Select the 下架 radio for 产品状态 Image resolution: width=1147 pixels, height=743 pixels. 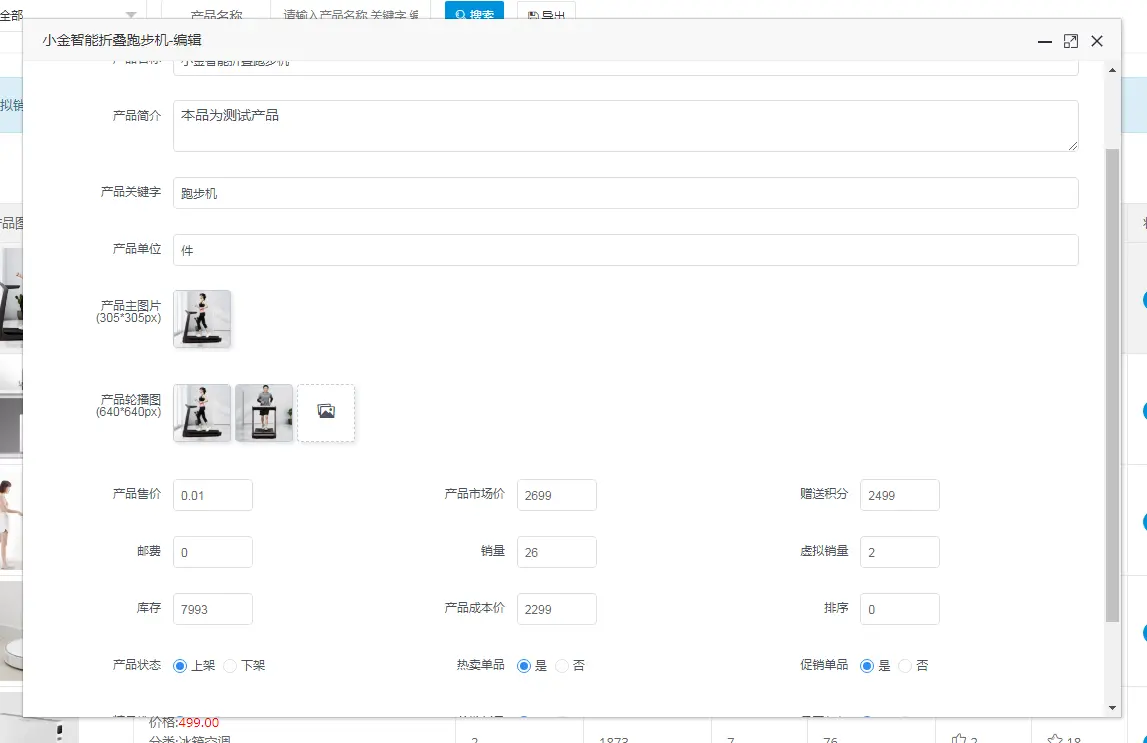tap(229, 665)
